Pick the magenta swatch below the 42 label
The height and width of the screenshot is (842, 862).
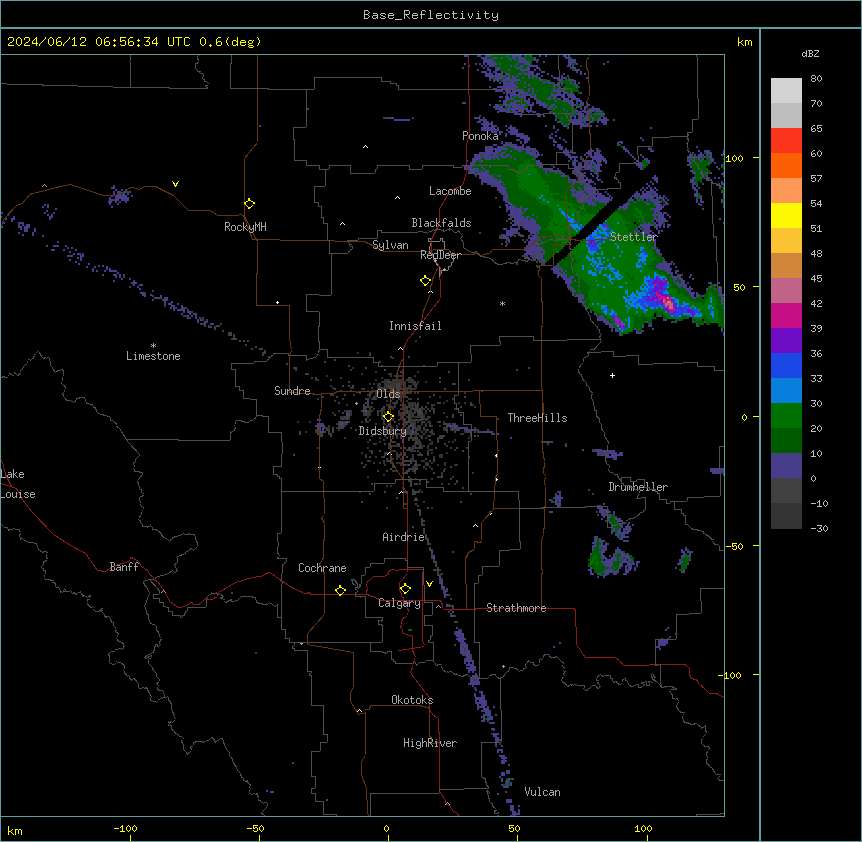(x=786, y=315)
